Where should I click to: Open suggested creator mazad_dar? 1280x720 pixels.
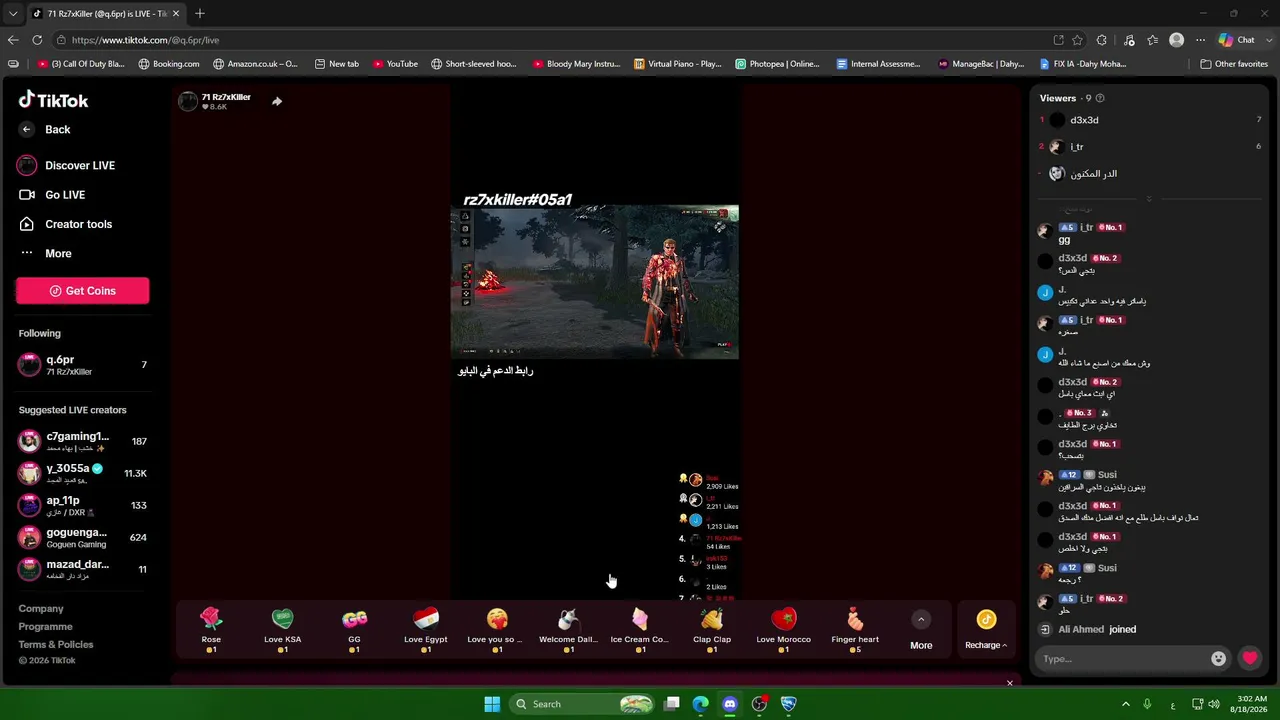[x=83, y=569]
